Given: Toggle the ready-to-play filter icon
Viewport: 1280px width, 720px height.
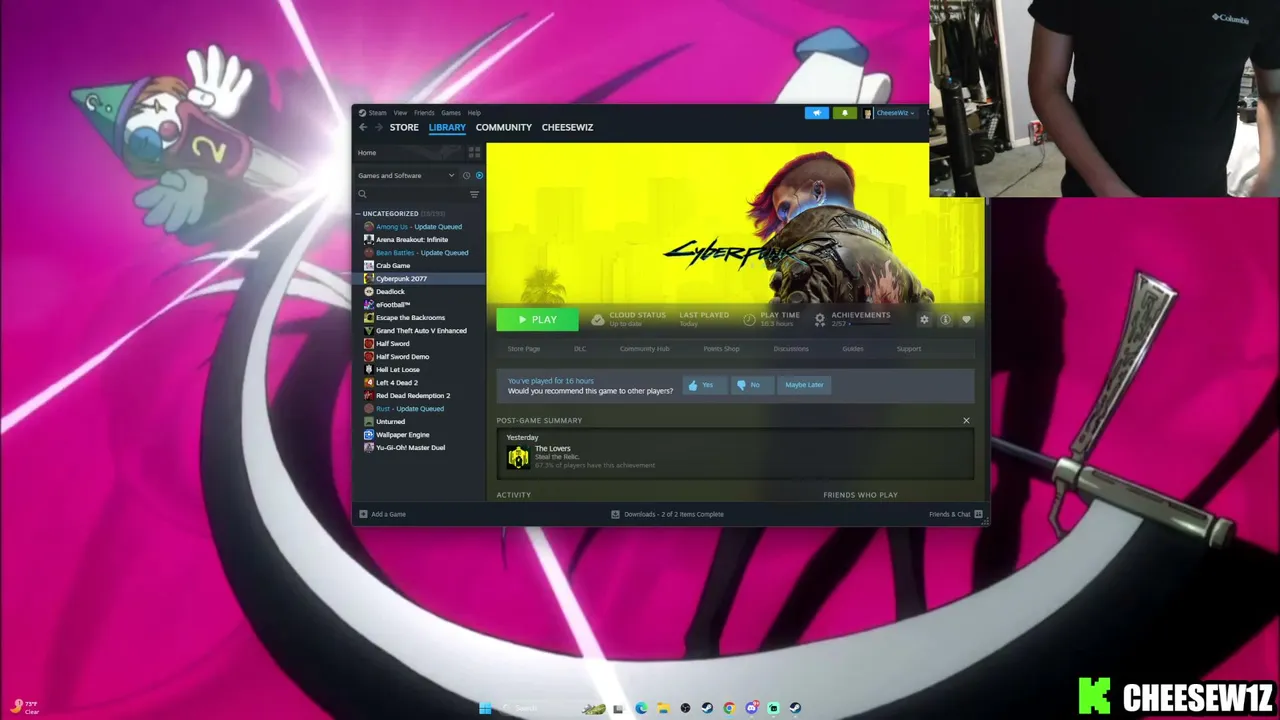Looking at the screenshot, I should [479, 175].
